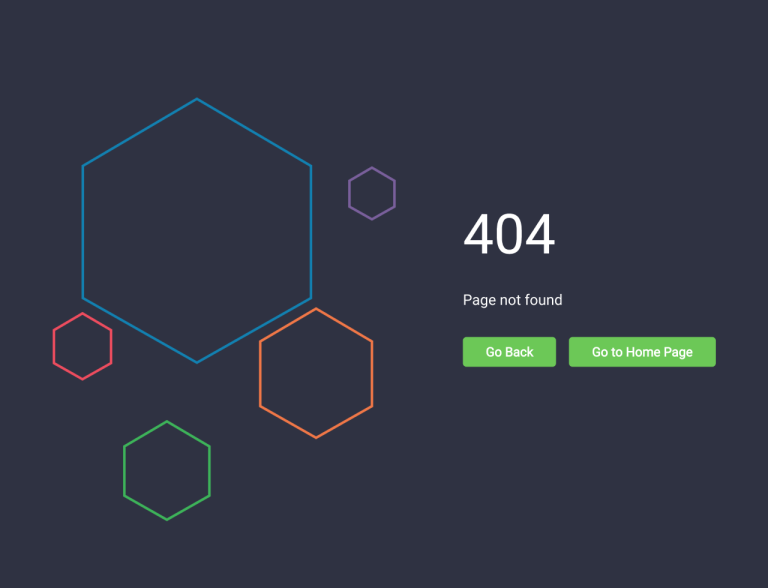Screen dimensions: 768x588
Task: Click the large blue hexagon outline
Action: coord(82,231)
